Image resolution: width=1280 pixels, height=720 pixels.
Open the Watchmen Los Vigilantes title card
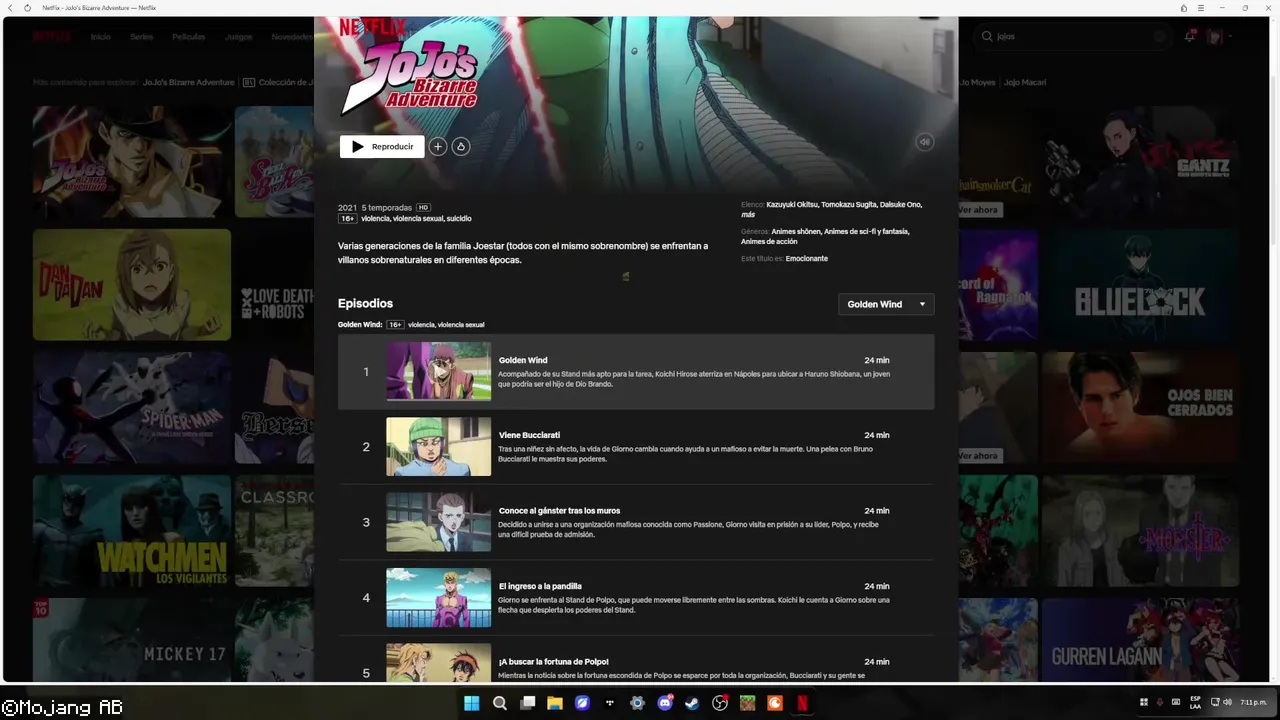(x=132, y=531)
